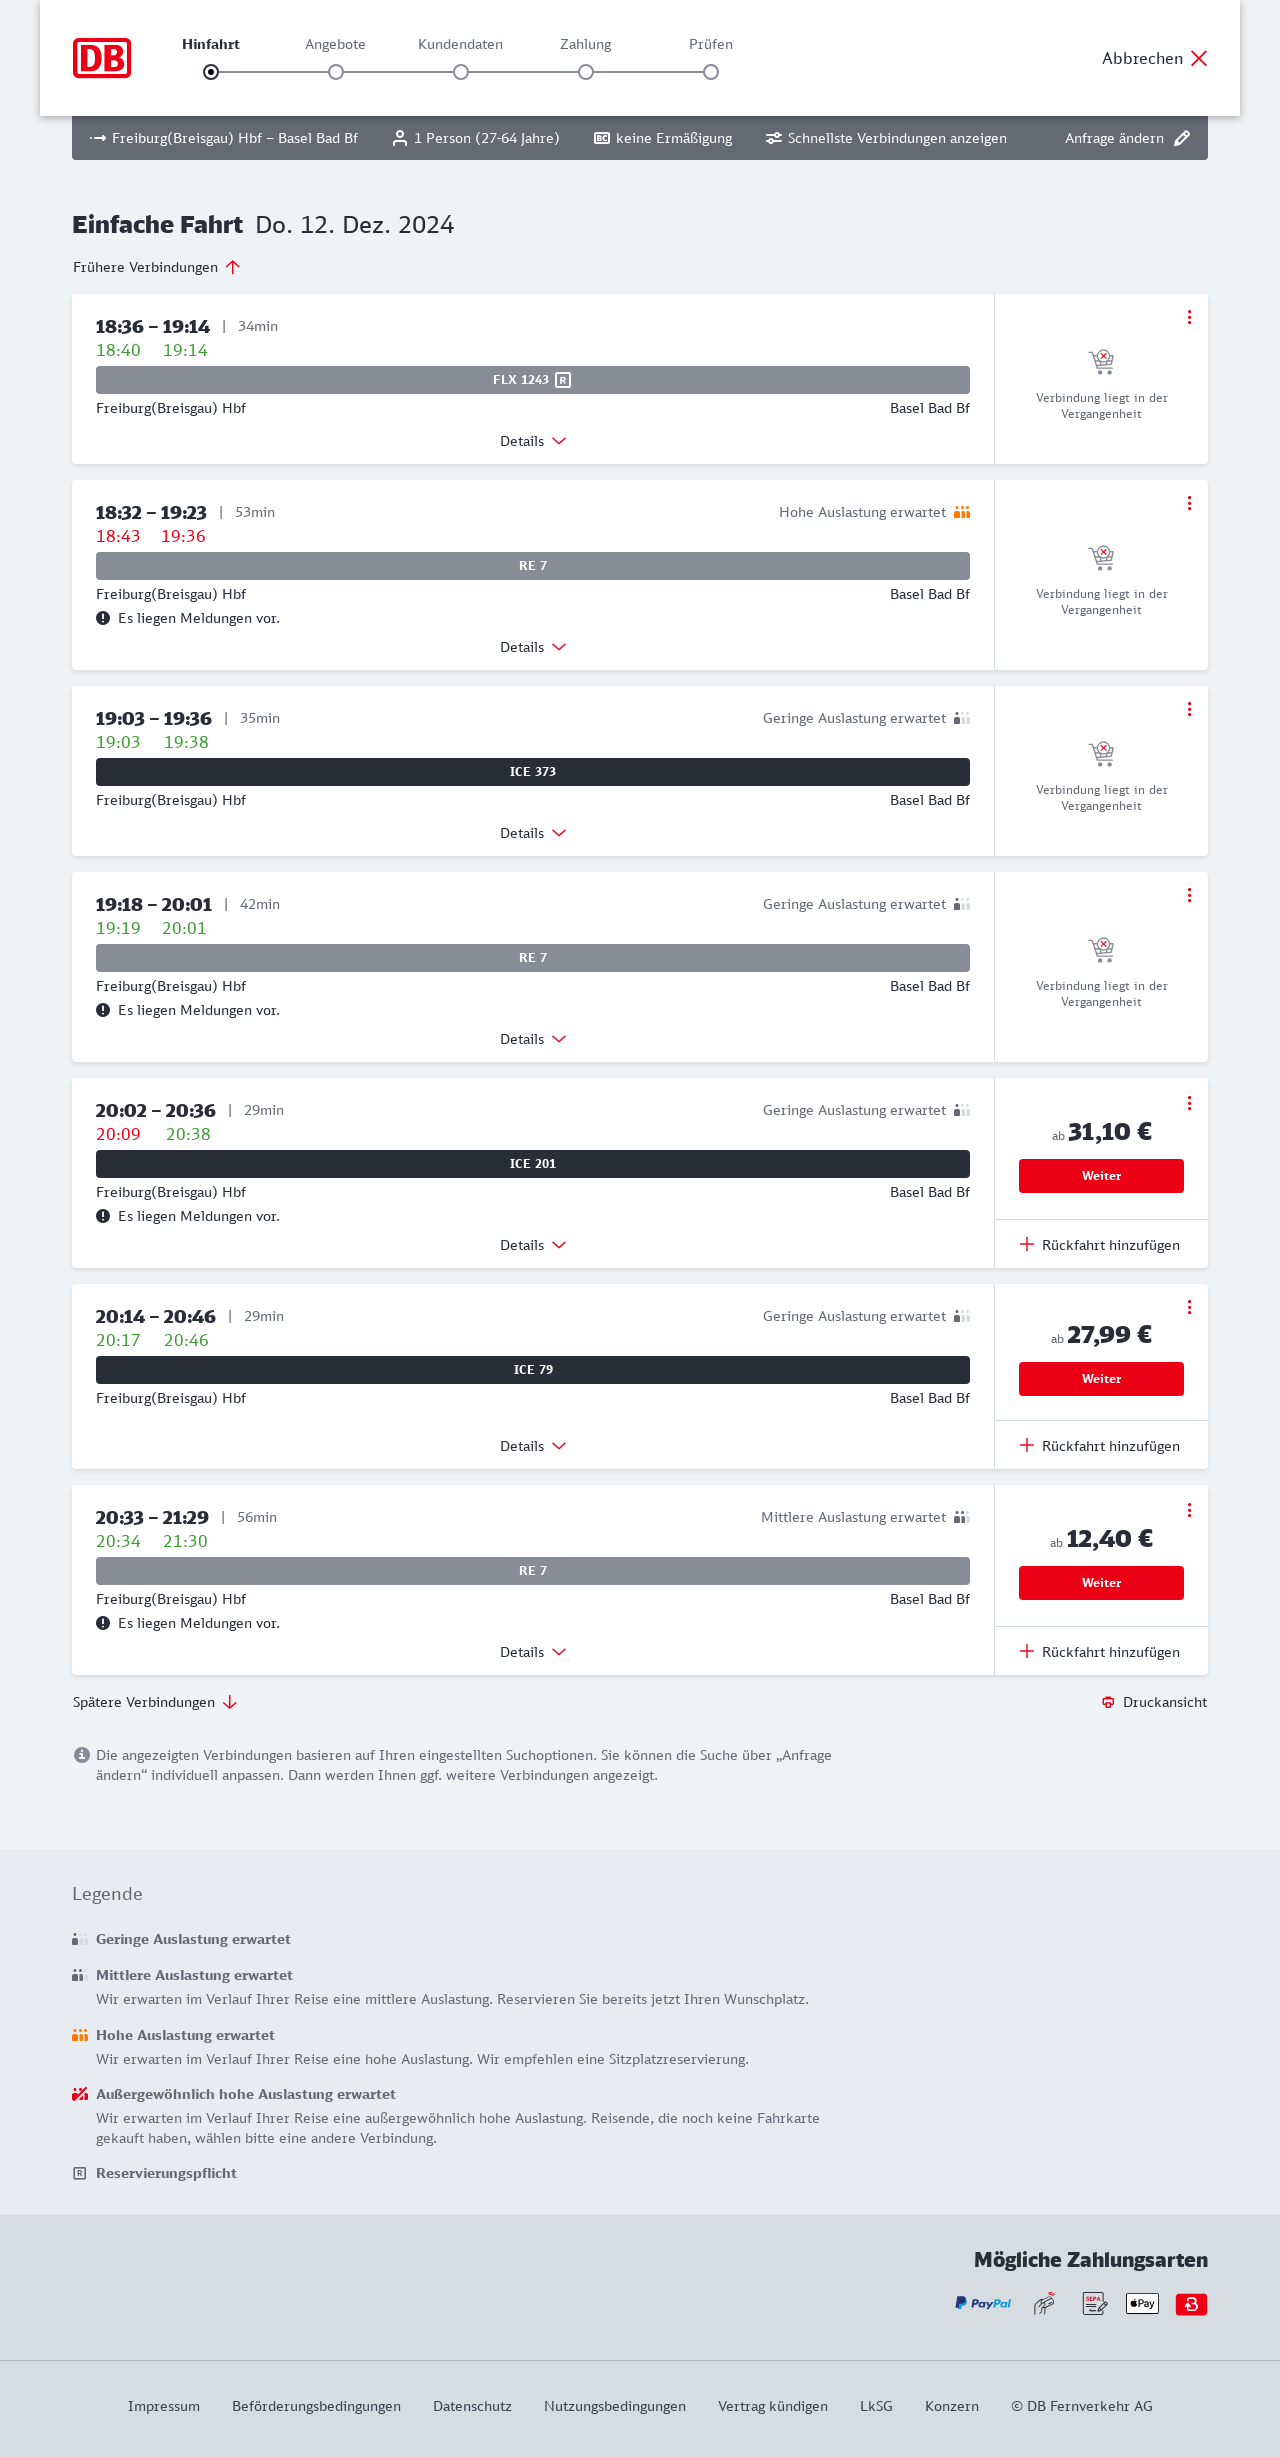Click the PayPal payment icon

click(983, 2304)
